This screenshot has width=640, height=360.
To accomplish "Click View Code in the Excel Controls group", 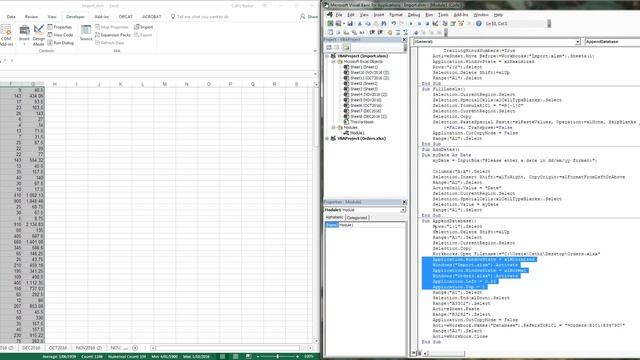I will pos(60,35).
